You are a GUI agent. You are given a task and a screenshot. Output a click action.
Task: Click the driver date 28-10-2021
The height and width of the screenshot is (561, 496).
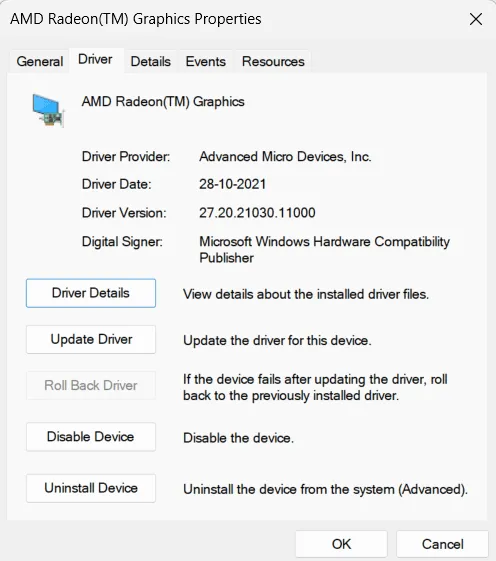(x=233, y=184)
